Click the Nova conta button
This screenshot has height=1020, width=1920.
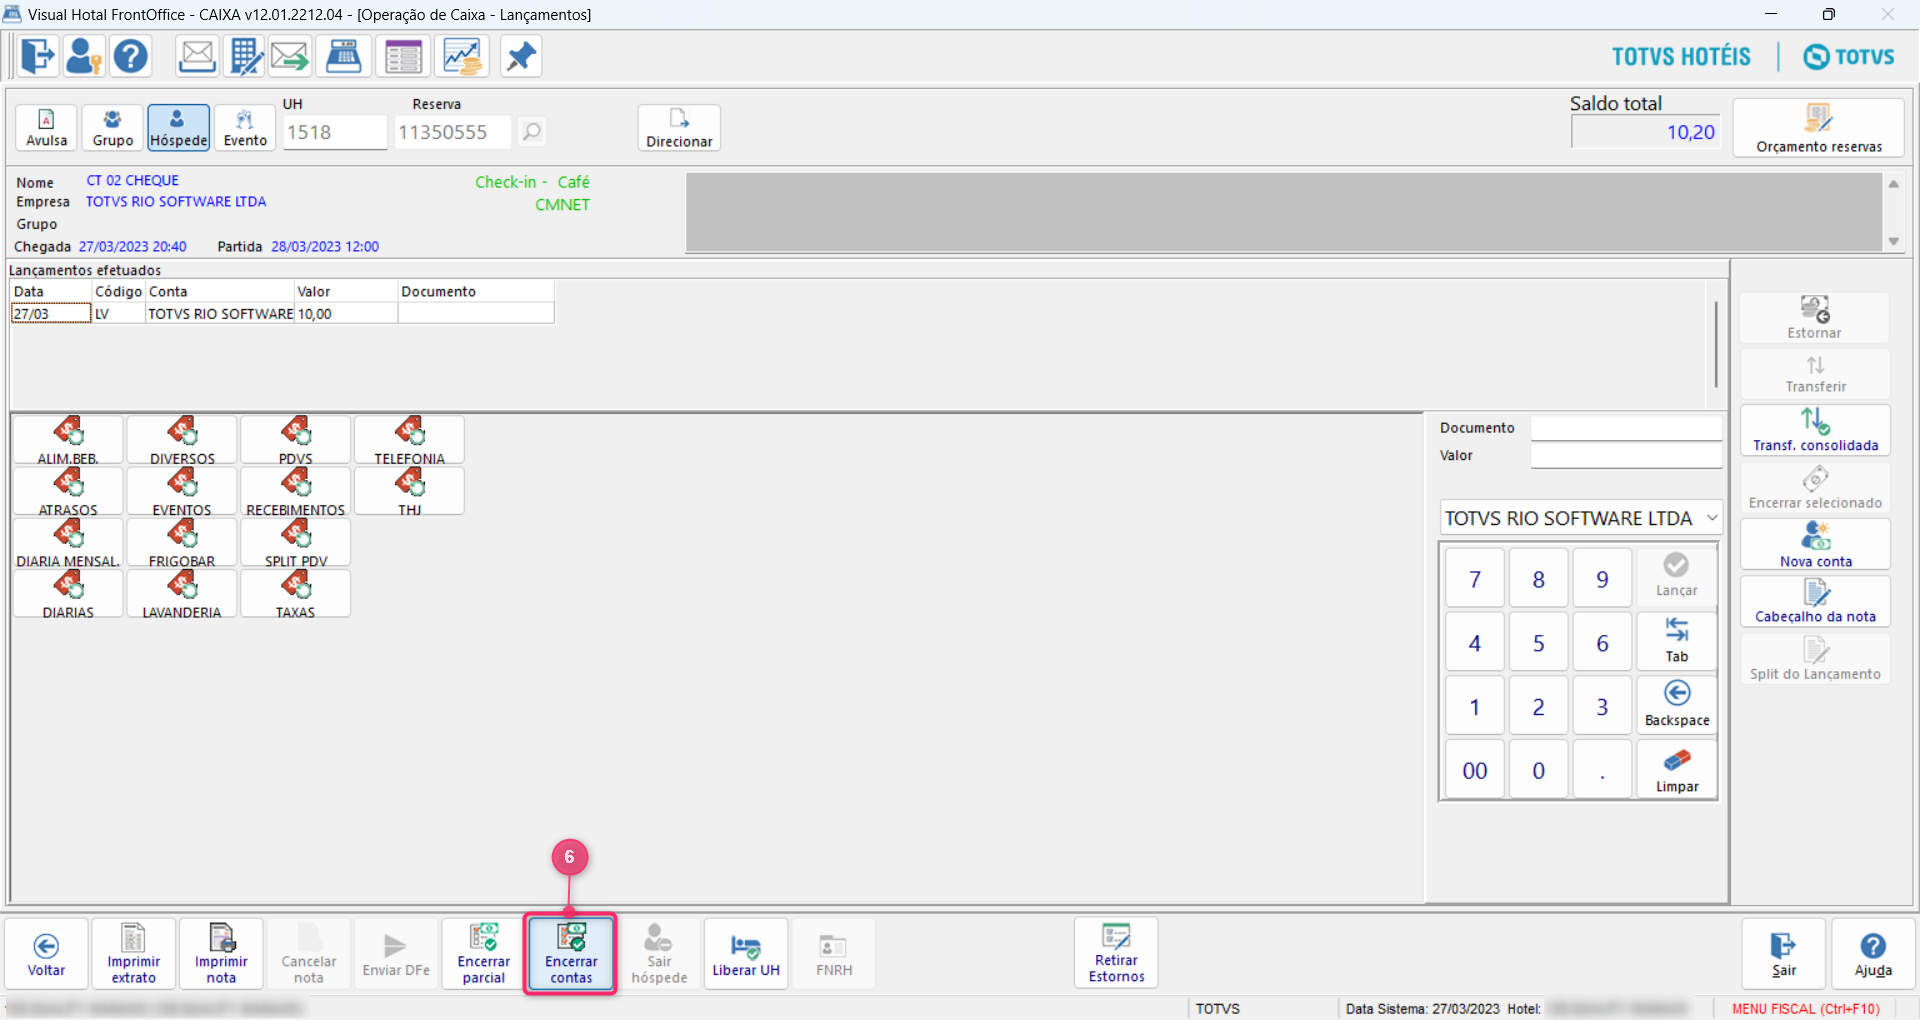pyautogui.click(x=1815, y=545)
